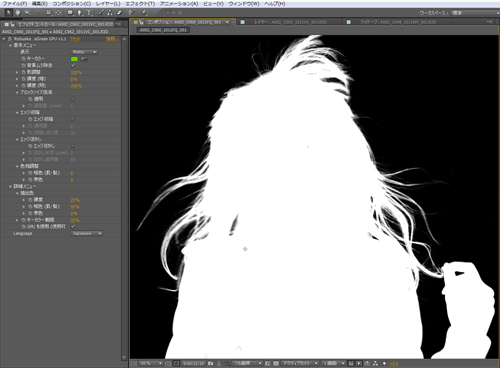Open the ファイル(F) menu
Viewport: 500px width, 368px height.
pyautogui.click(x=15, y=4)
